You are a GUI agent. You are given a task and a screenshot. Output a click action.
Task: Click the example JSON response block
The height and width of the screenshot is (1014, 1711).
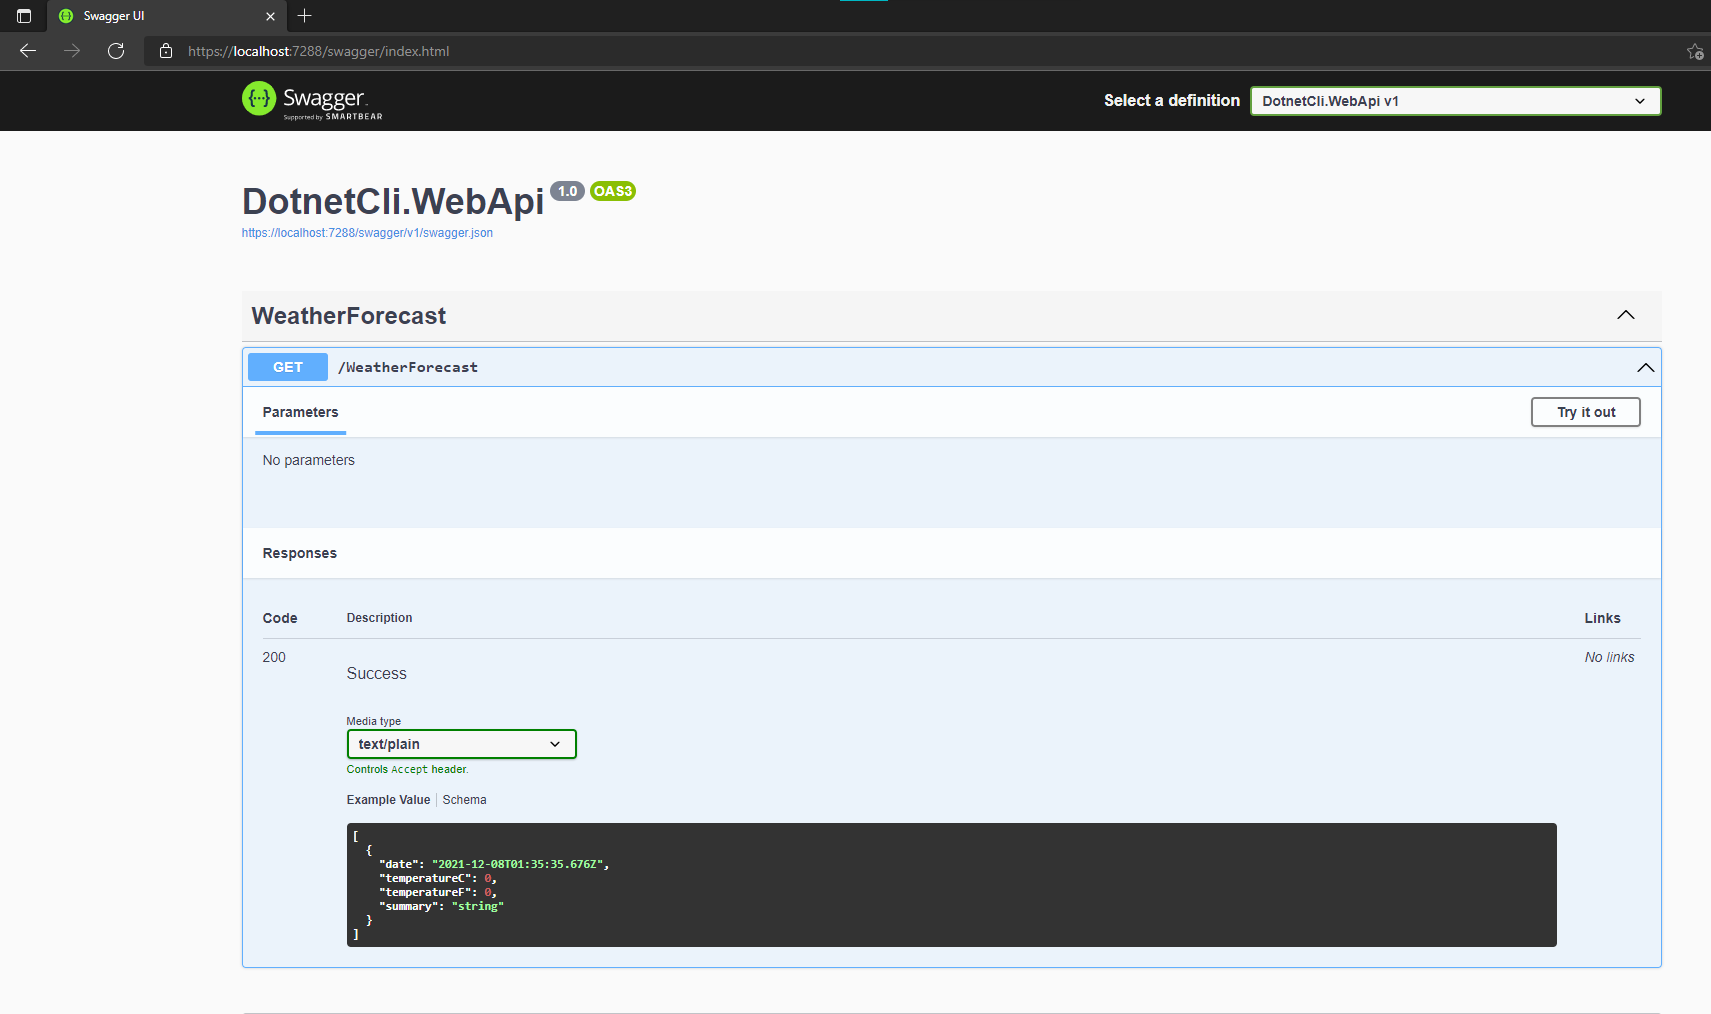click(x=951, y=885)
